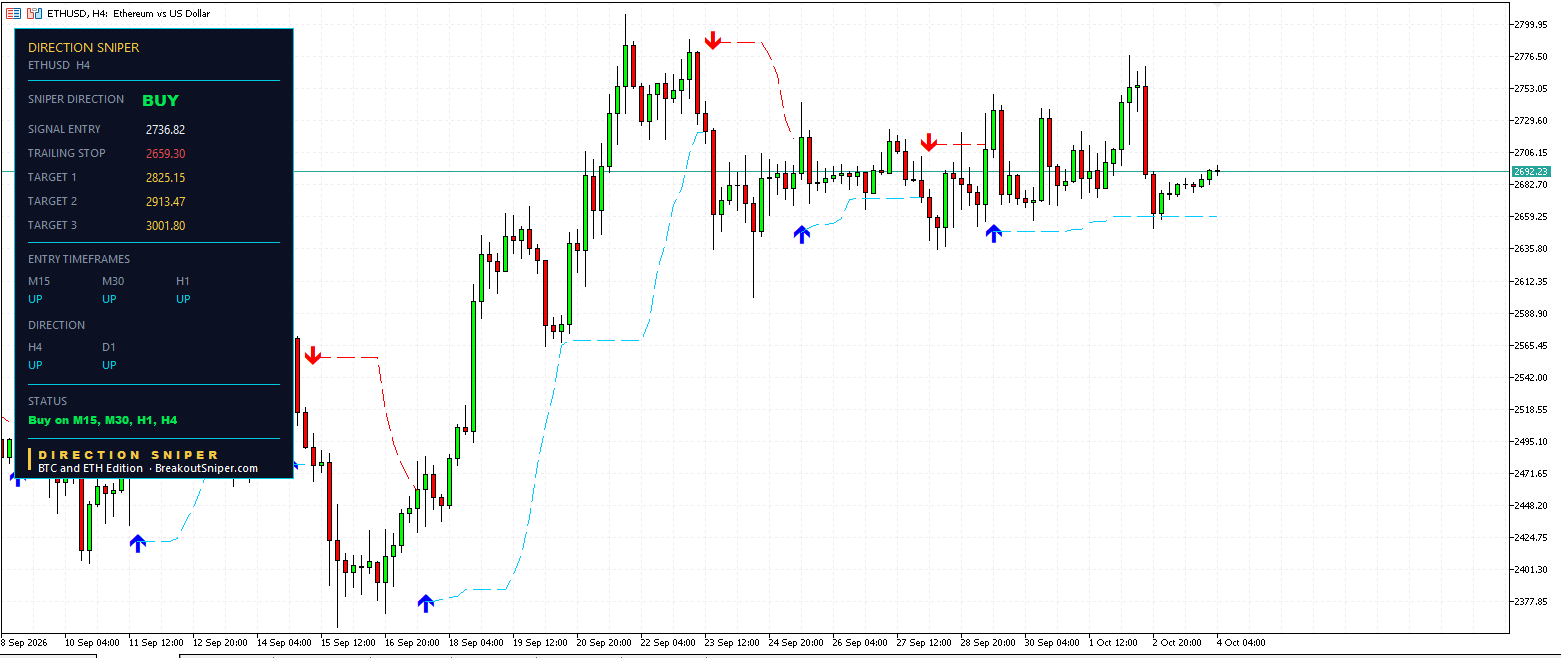Select the Target 2 value 2913.47

coord(165,201)
